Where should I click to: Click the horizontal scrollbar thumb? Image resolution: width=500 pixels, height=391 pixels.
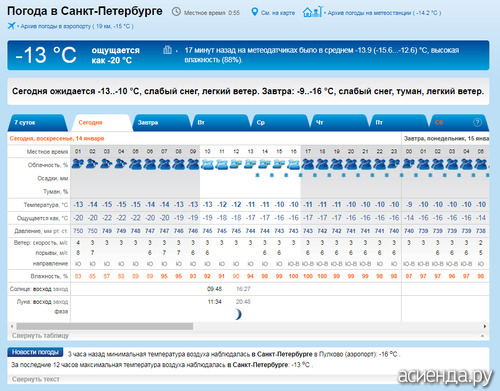point(105,326)
